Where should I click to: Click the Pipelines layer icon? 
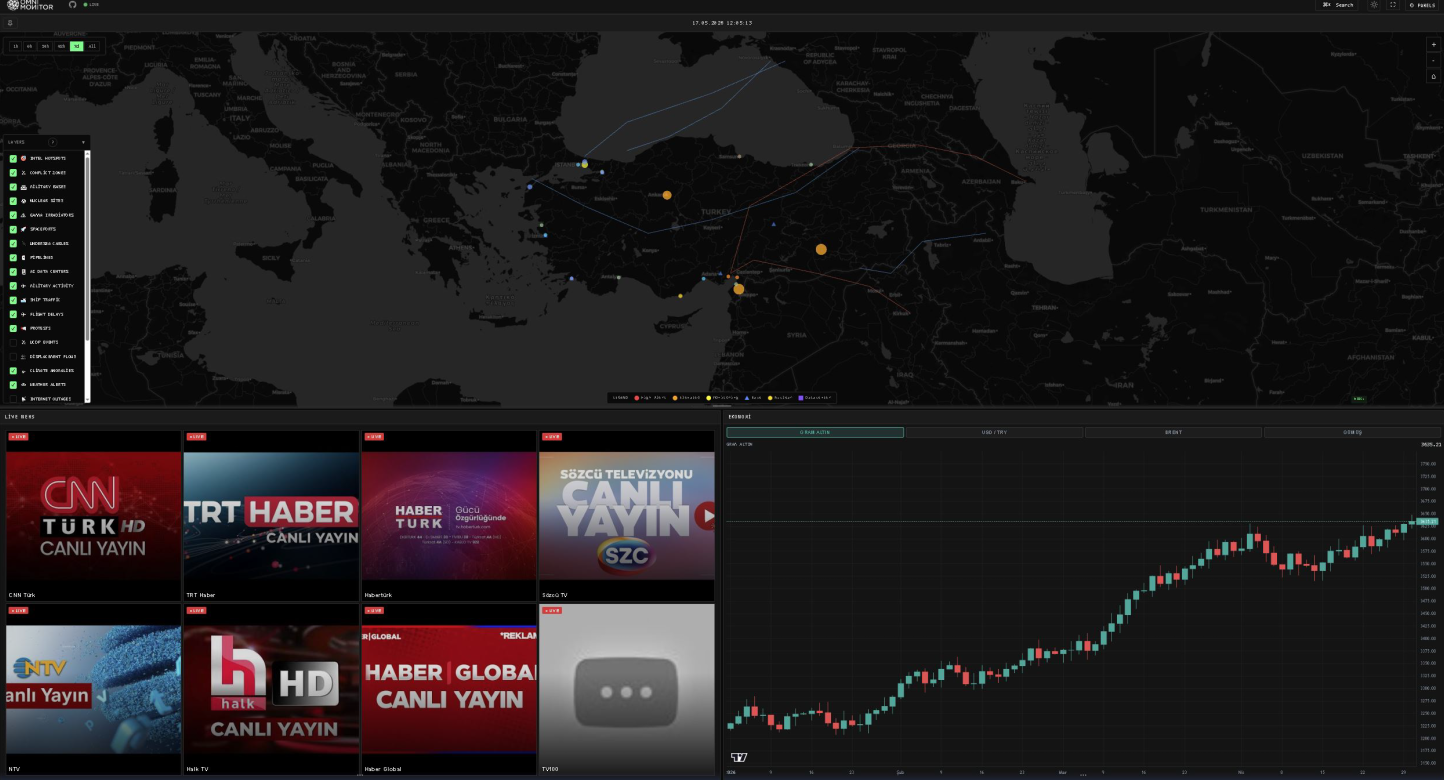pyautogui.click(x=23, y=257)
